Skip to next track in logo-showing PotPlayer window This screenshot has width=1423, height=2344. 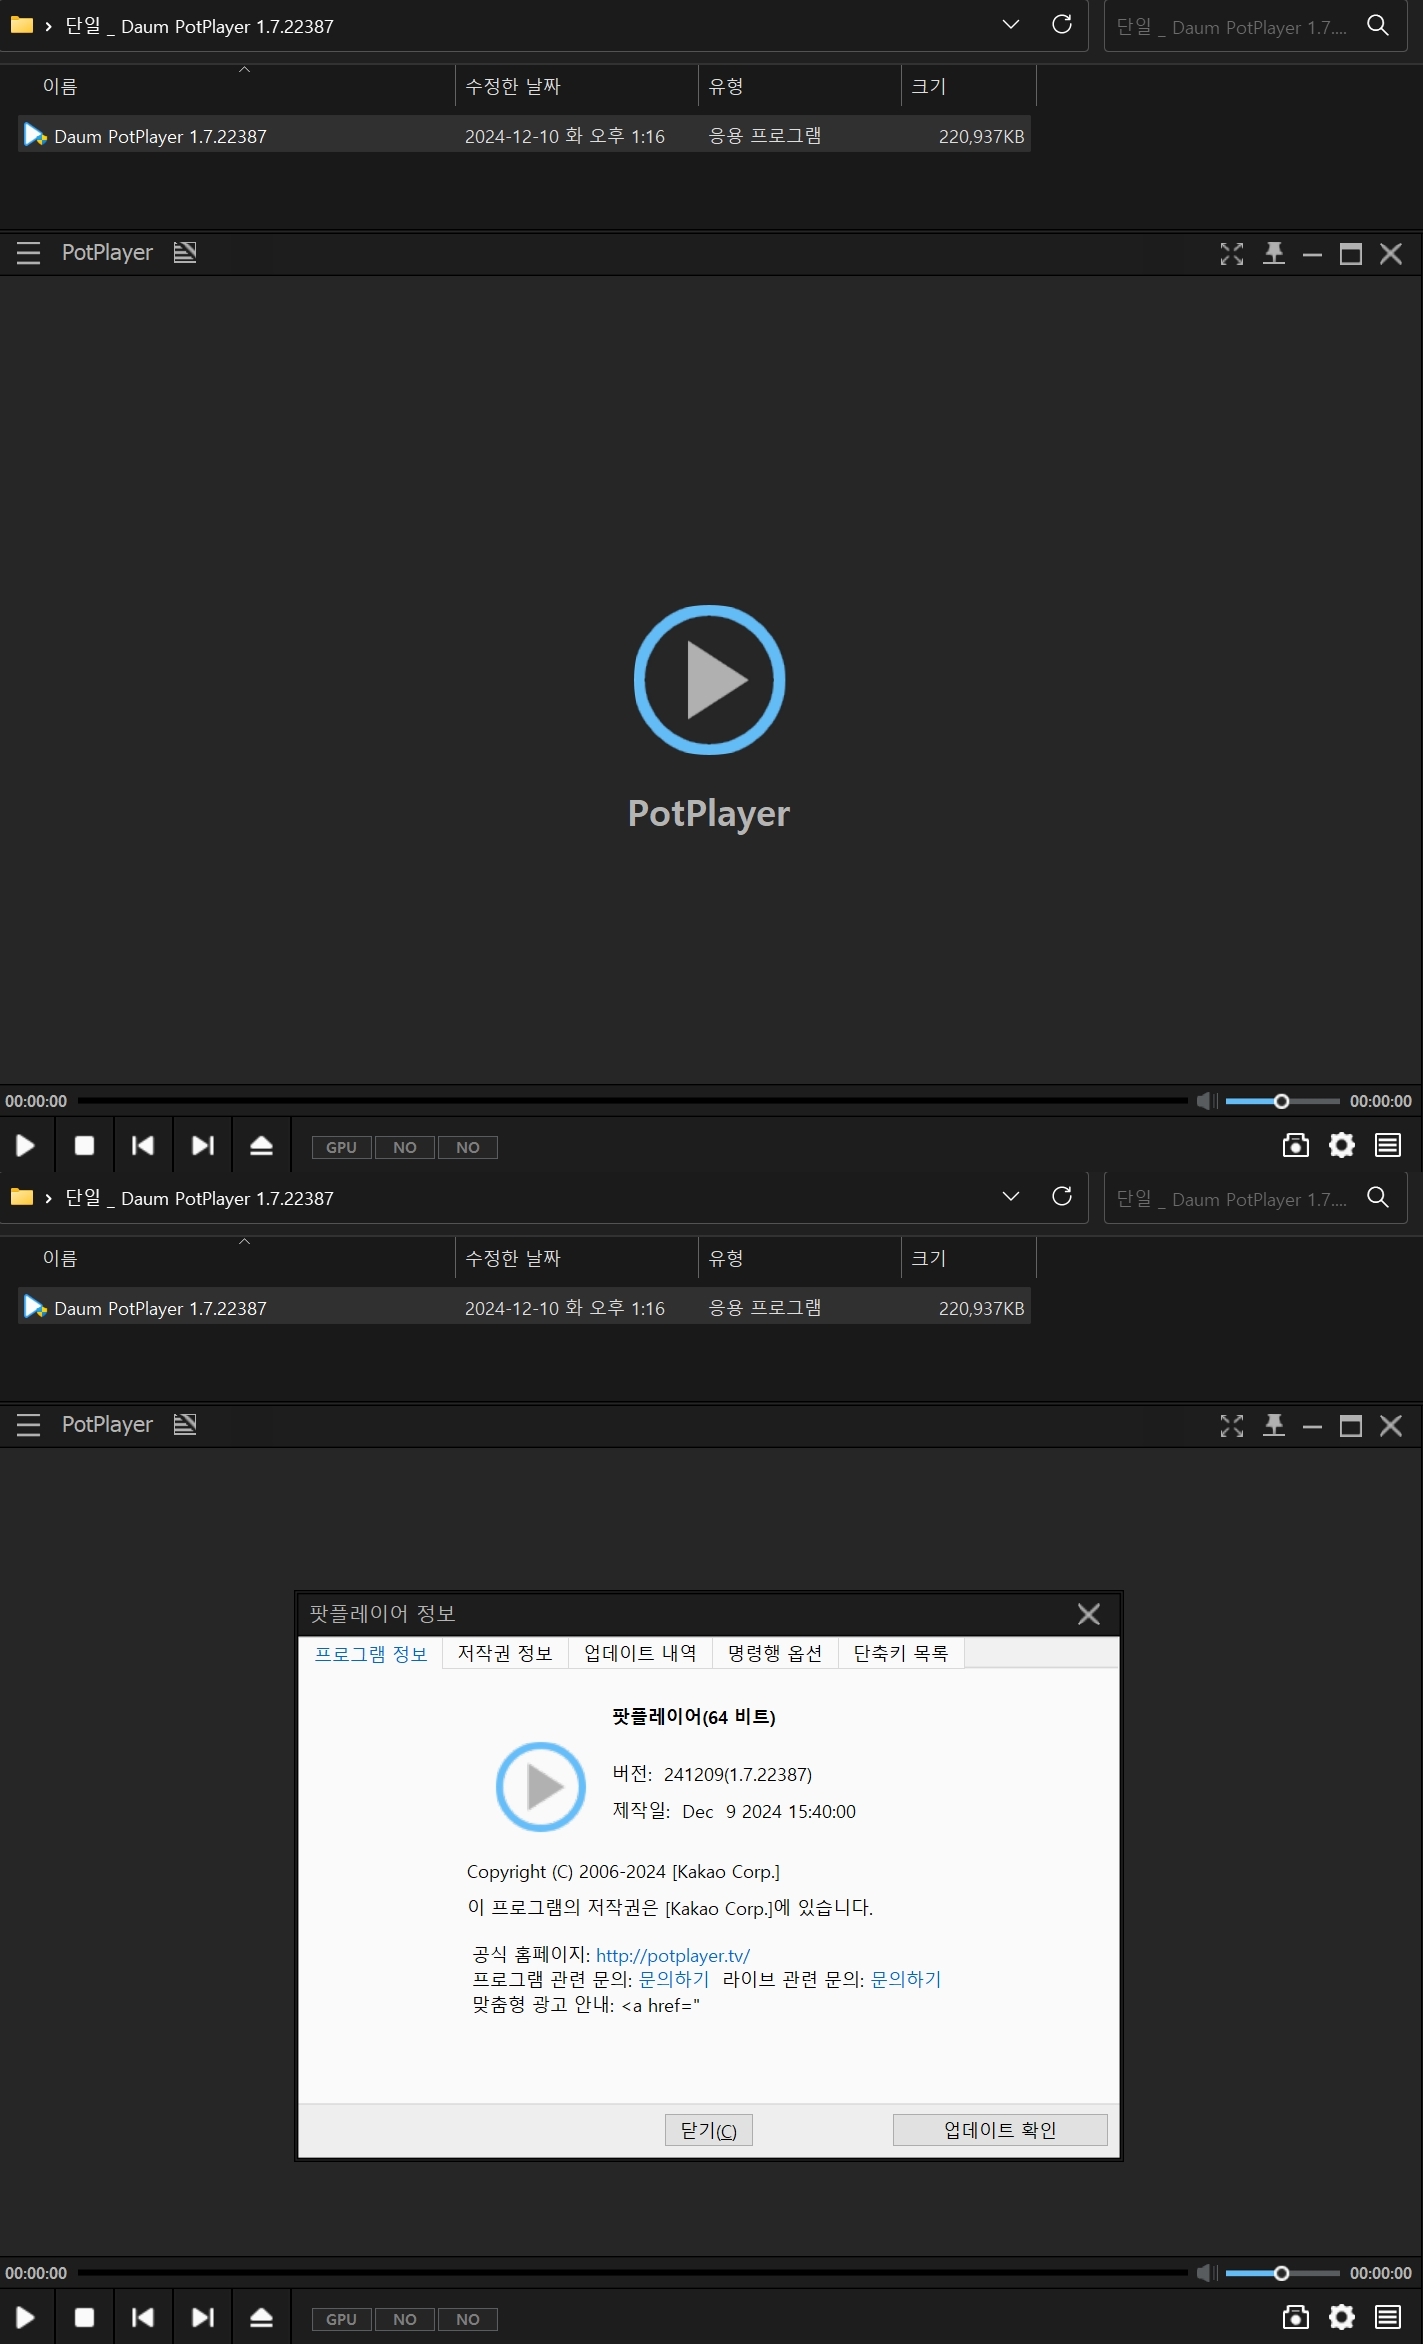click(203, 1145)
